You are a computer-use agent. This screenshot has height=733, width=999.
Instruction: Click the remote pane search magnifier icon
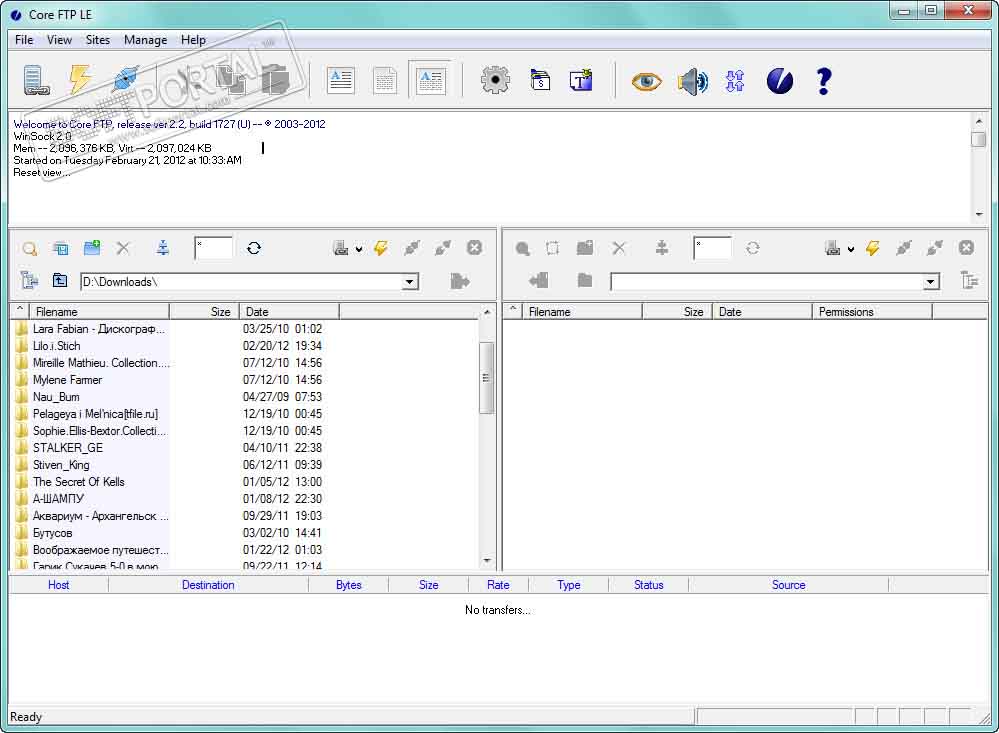tap(522, 249)
